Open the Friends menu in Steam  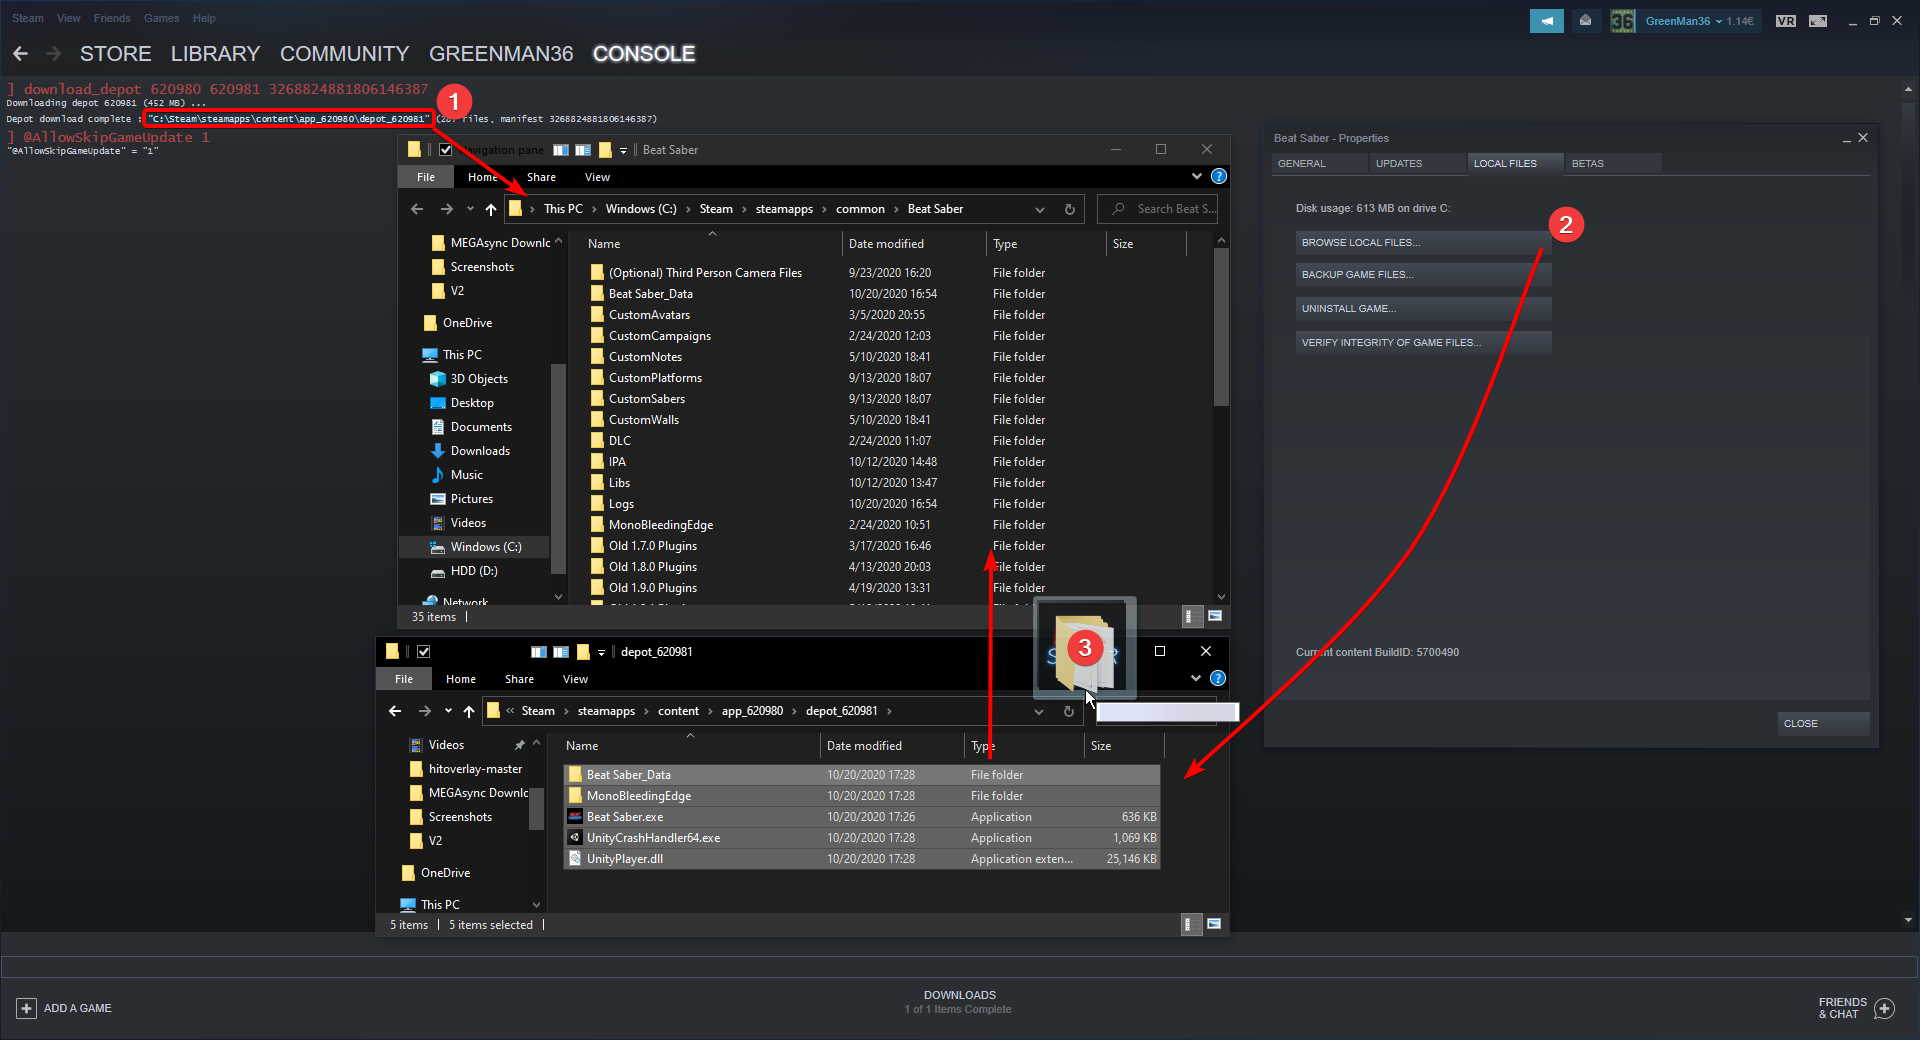(112, 18)
